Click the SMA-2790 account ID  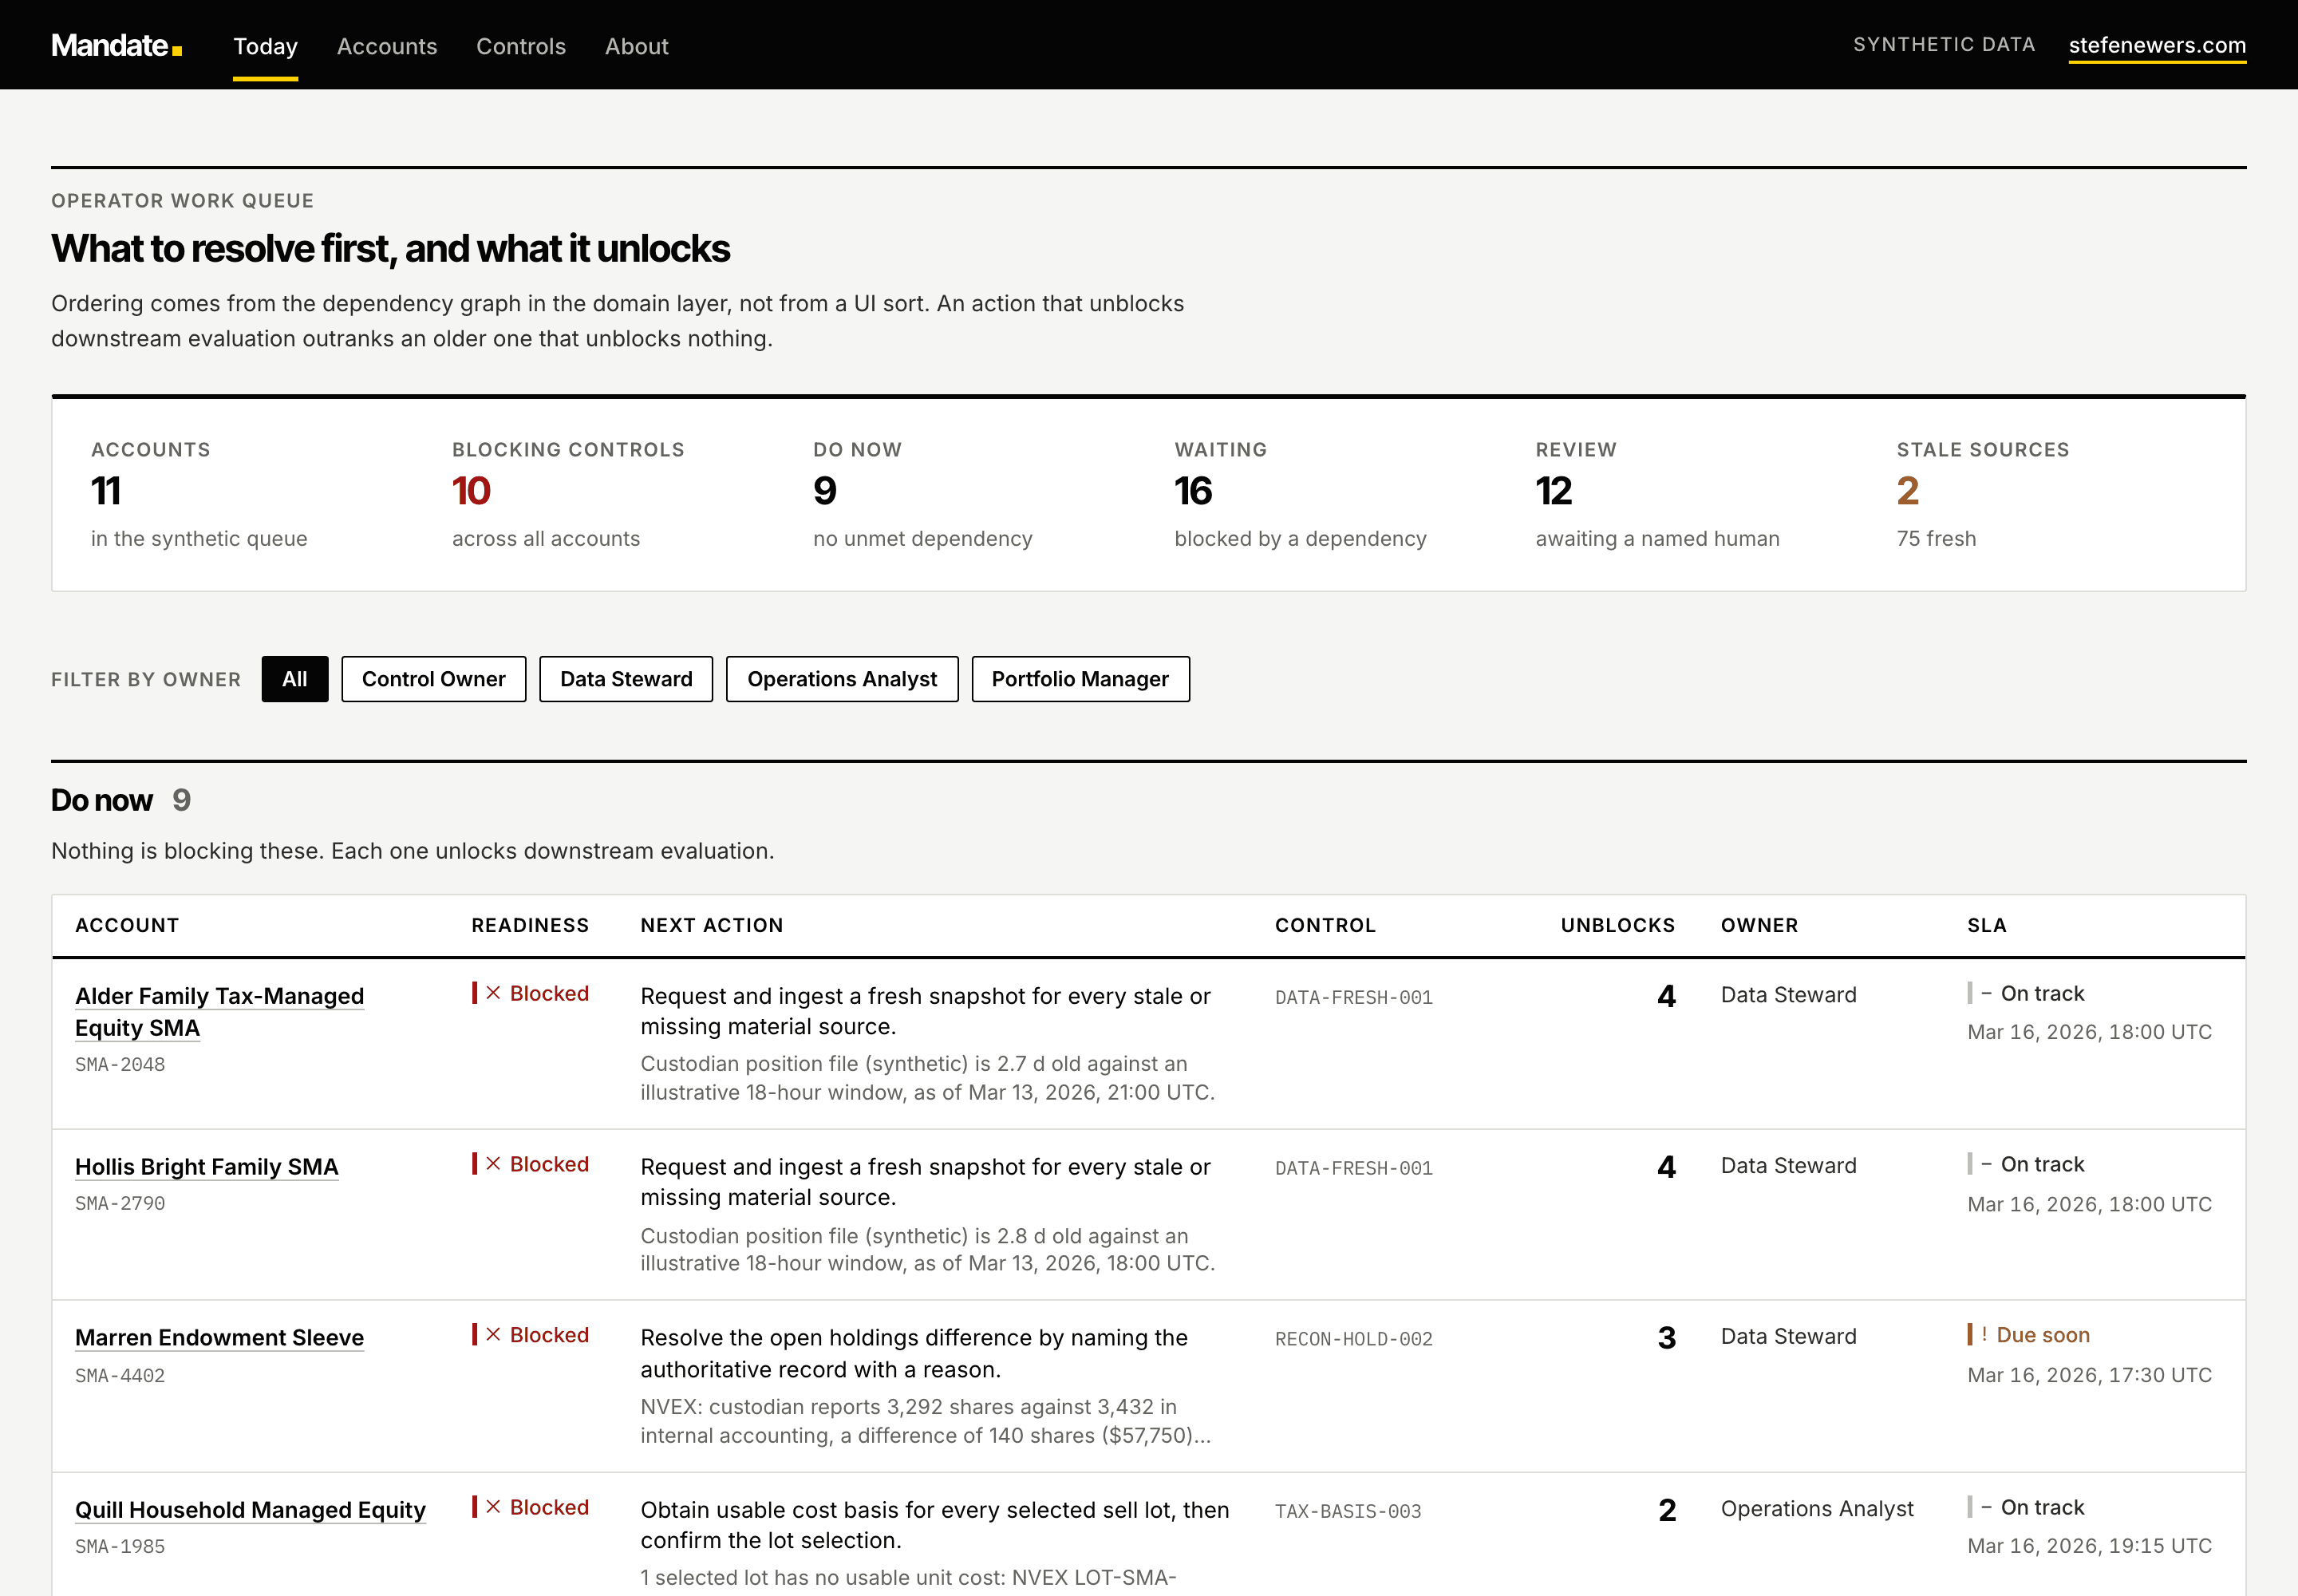pyautogui.click(x=120, y=1203)
